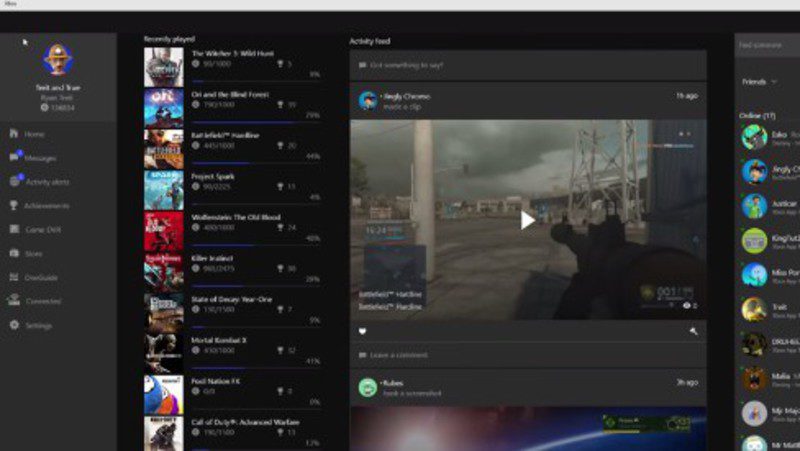Select Ori and the Blind Forest entry
The image size is (800, 451).
231,101
